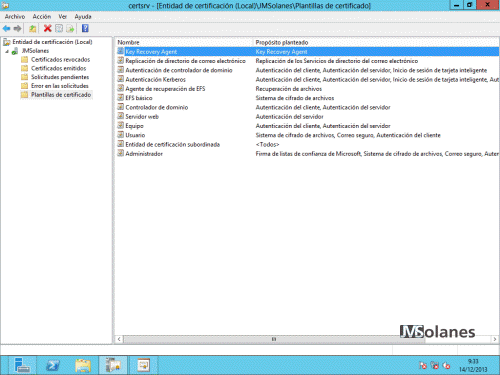The image size is (500, 375).
Task: Open File Explorer from taskbar
Action: point(83,365)
